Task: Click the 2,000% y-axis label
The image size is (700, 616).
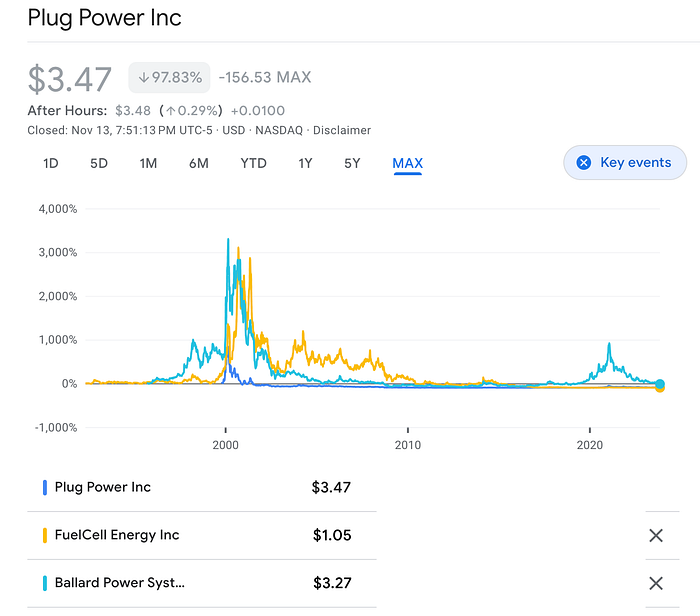Action: [x=58, y=296]
